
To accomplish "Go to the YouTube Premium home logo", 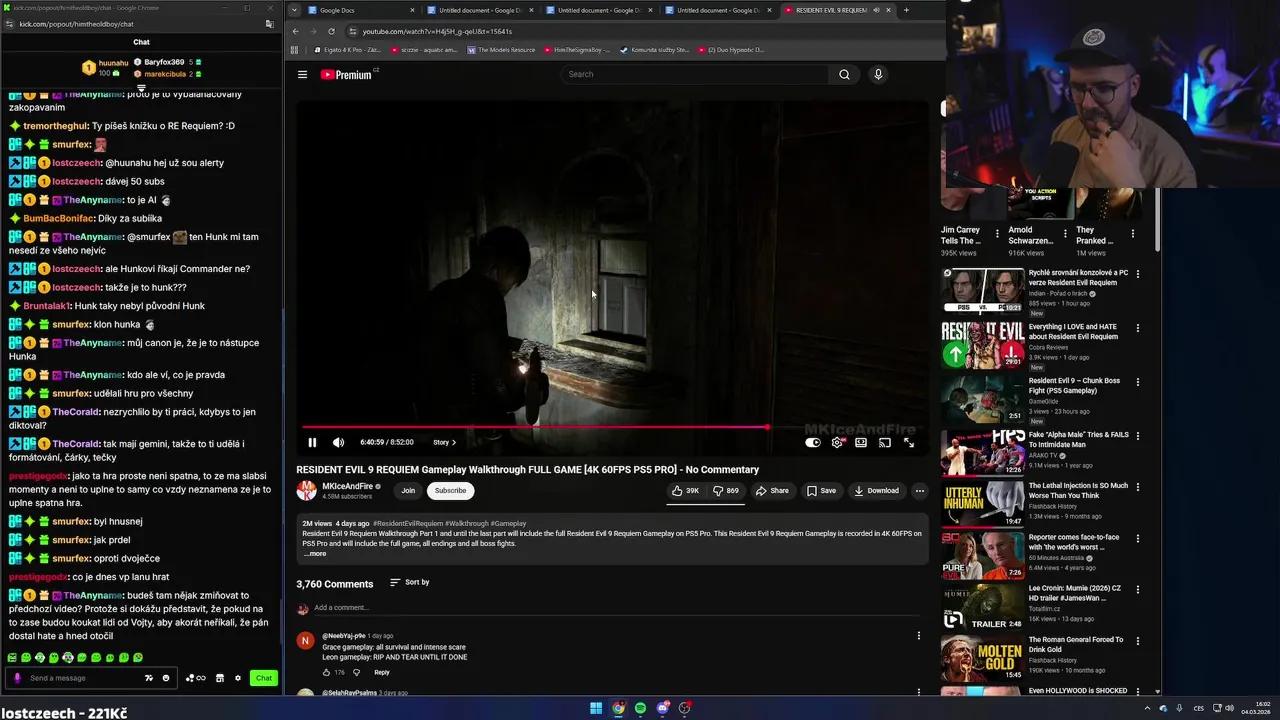I will coord(346,74).
